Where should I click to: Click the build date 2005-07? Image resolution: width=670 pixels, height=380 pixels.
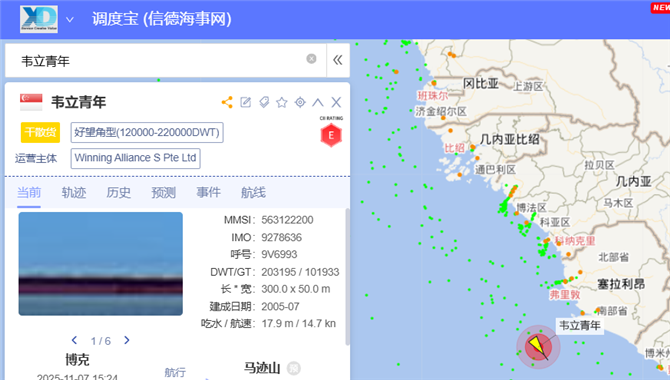pos(280,307)
